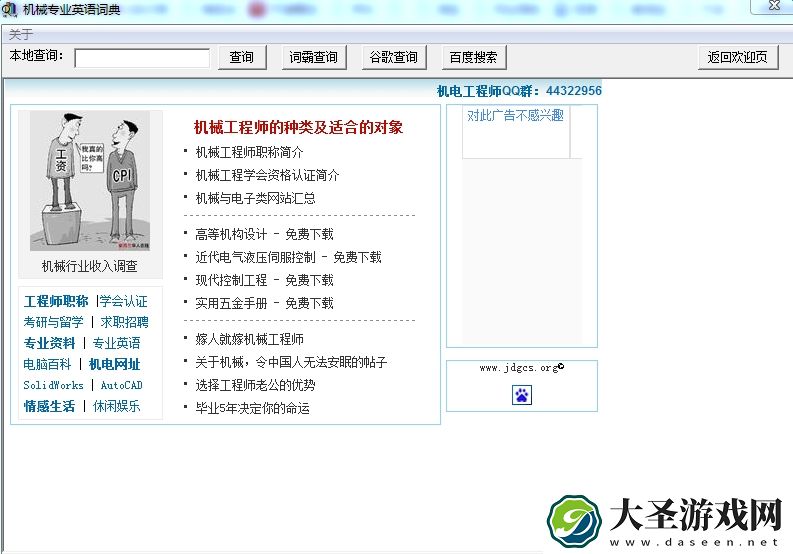Screen dimensions: 793x554
Task: Open 机械工程学会资格认证简介 article
Action: (x=267, y=175)
